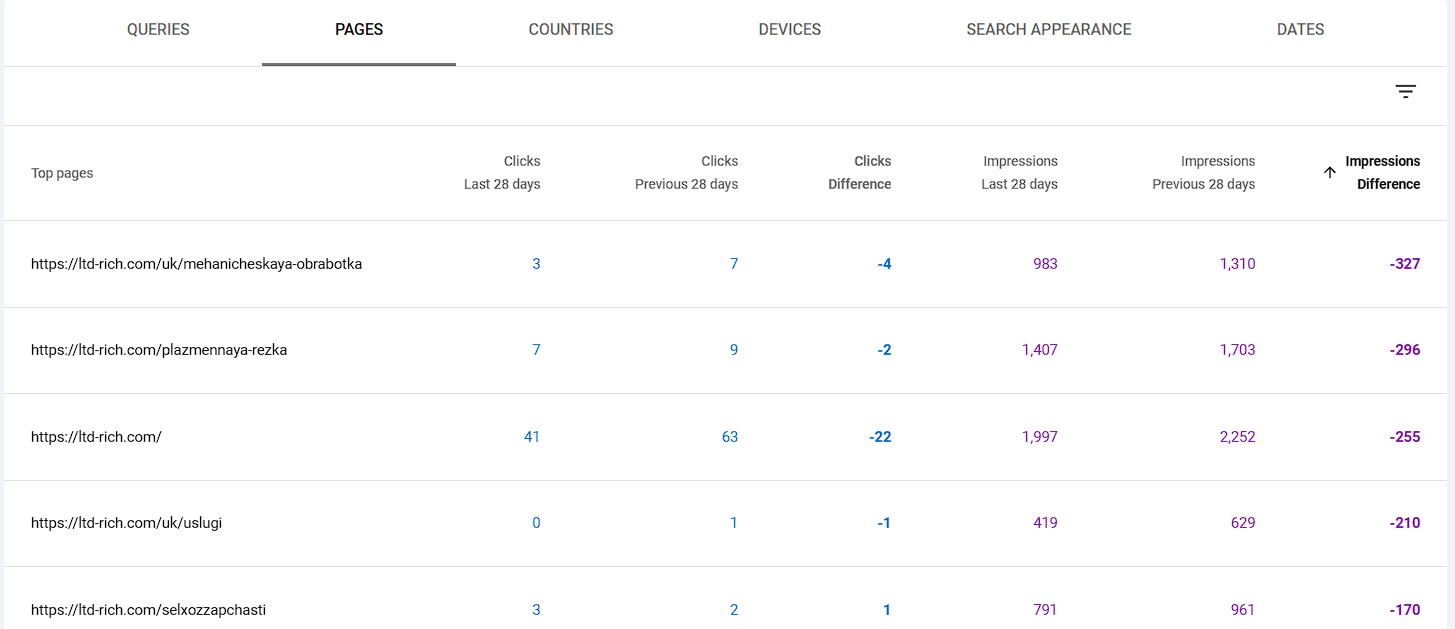Screen dimensions: 1455x629
Task: Open the filter rows icon
Action: point(1405,92)
